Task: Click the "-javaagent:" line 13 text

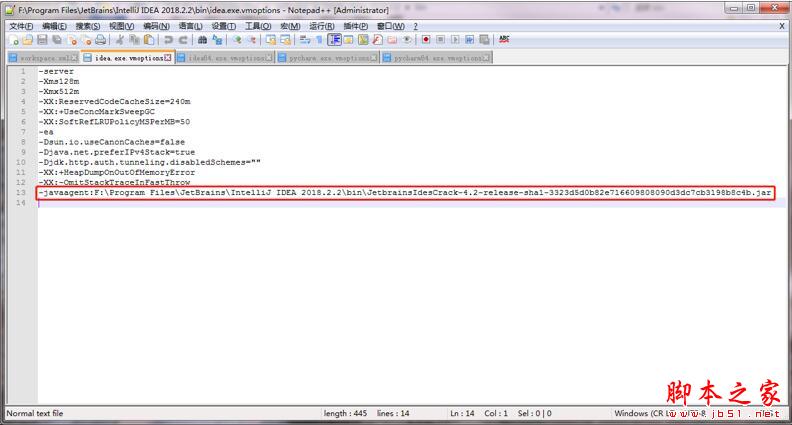Action: 405,193
